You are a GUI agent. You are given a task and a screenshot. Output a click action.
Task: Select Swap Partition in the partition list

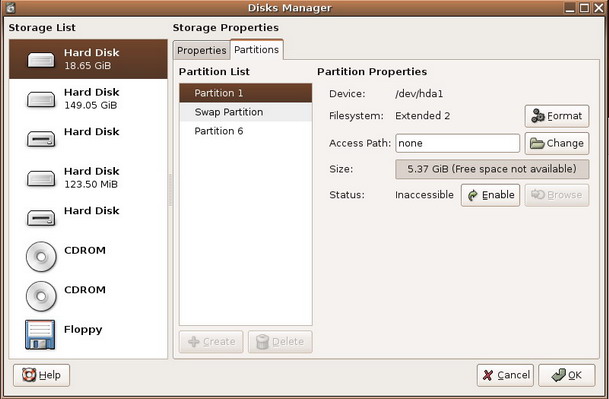tap(245, 112)
